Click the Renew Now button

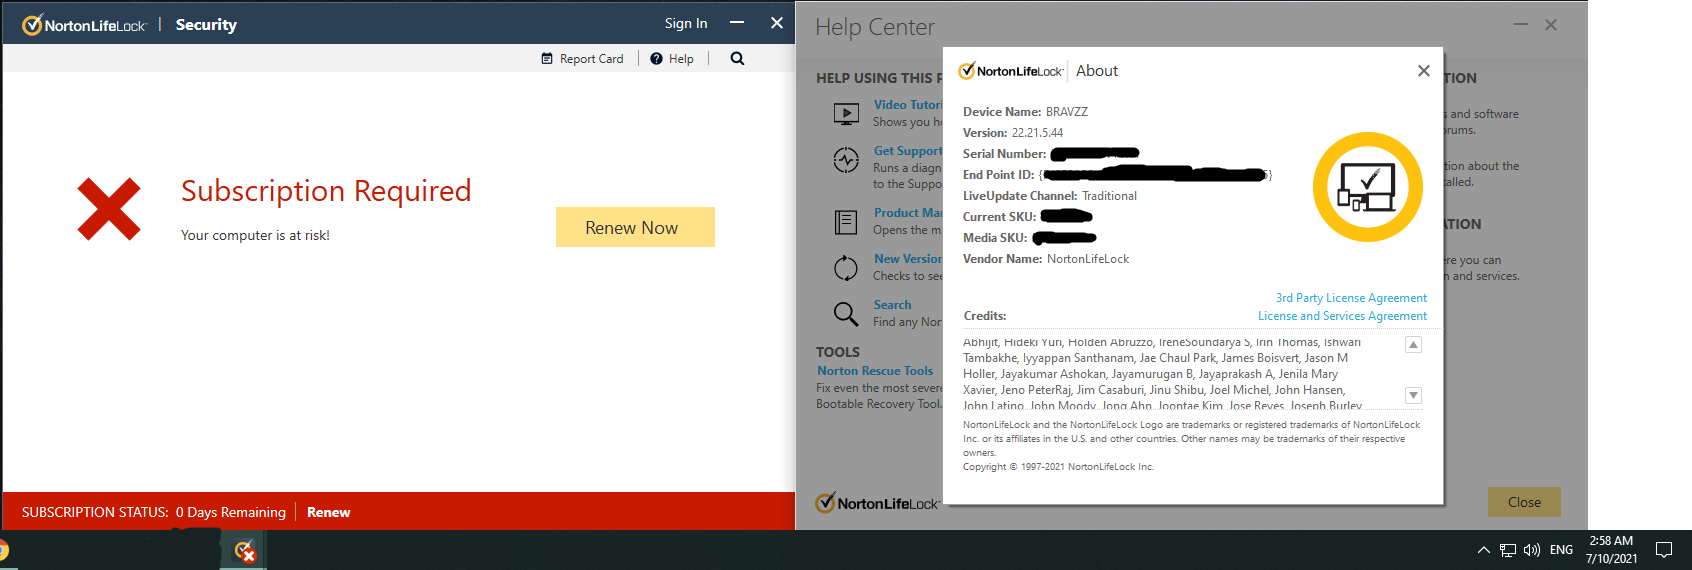[635, 227]
